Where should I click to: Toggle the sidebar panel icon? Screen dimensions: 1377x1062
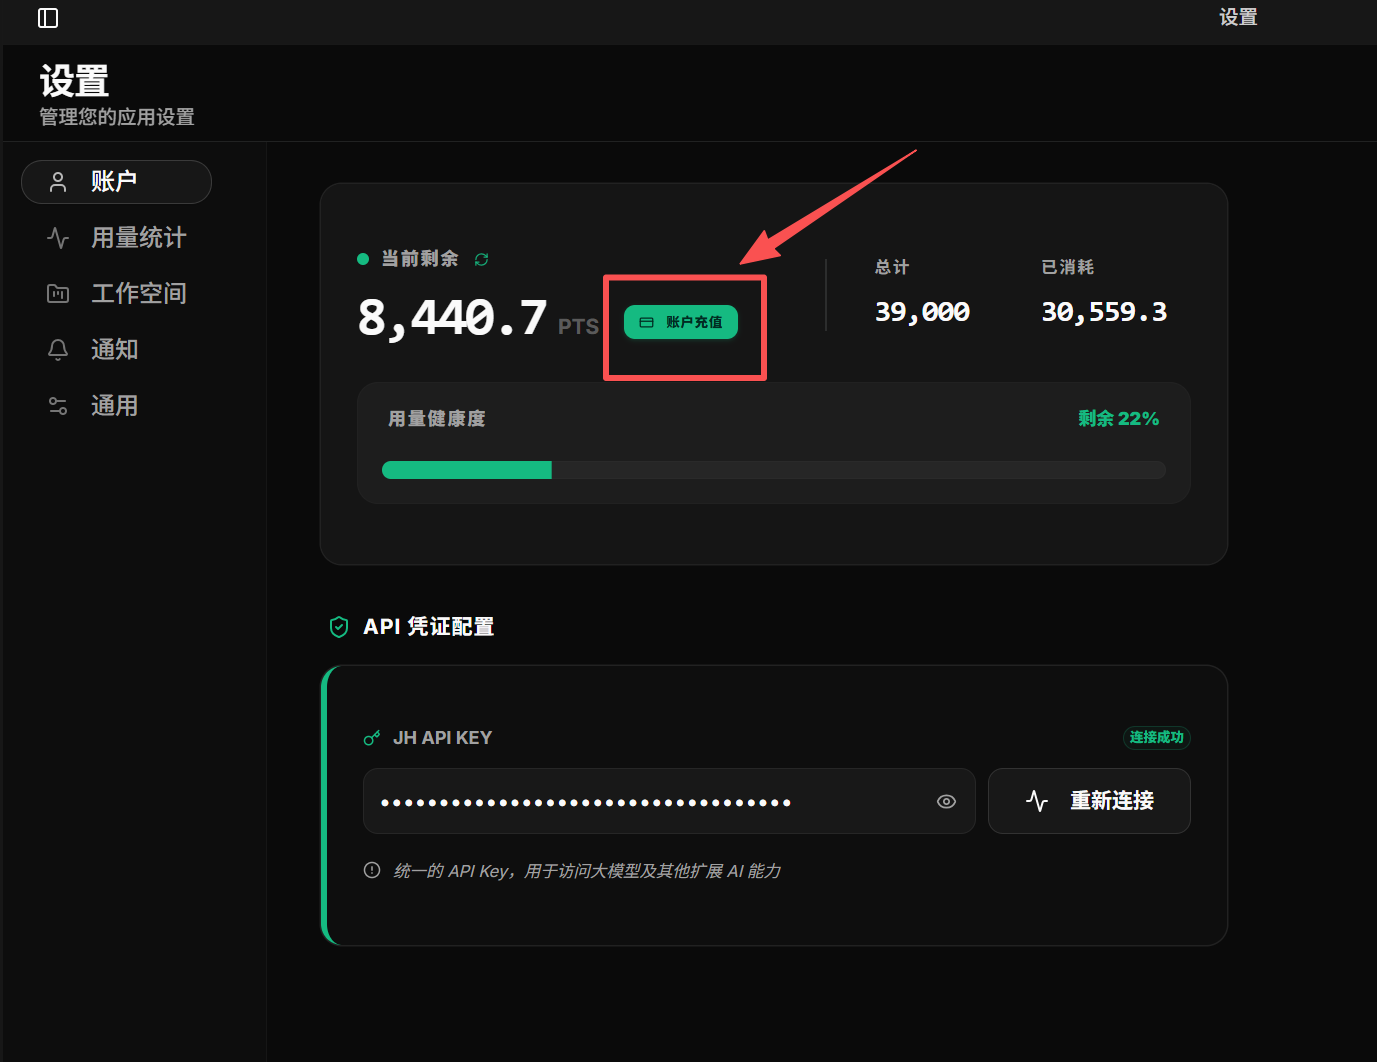coord(48,18)
